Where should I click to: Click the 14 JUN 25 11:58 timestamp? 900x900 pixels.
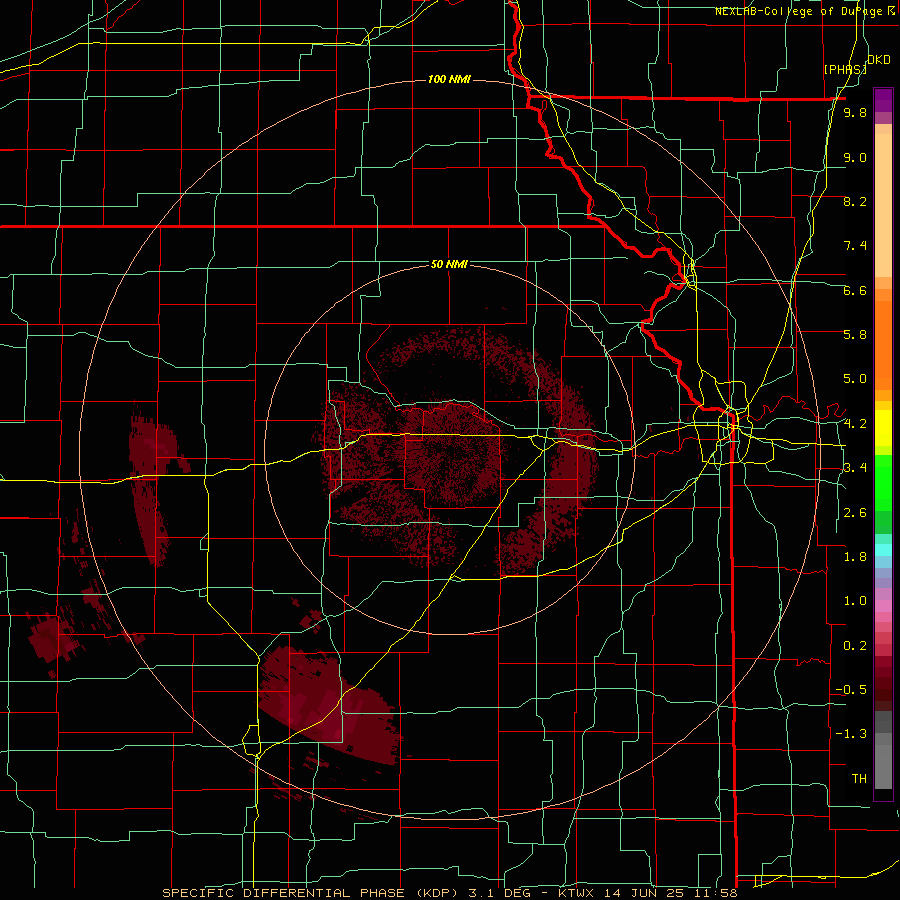click(x=673, y=893)
